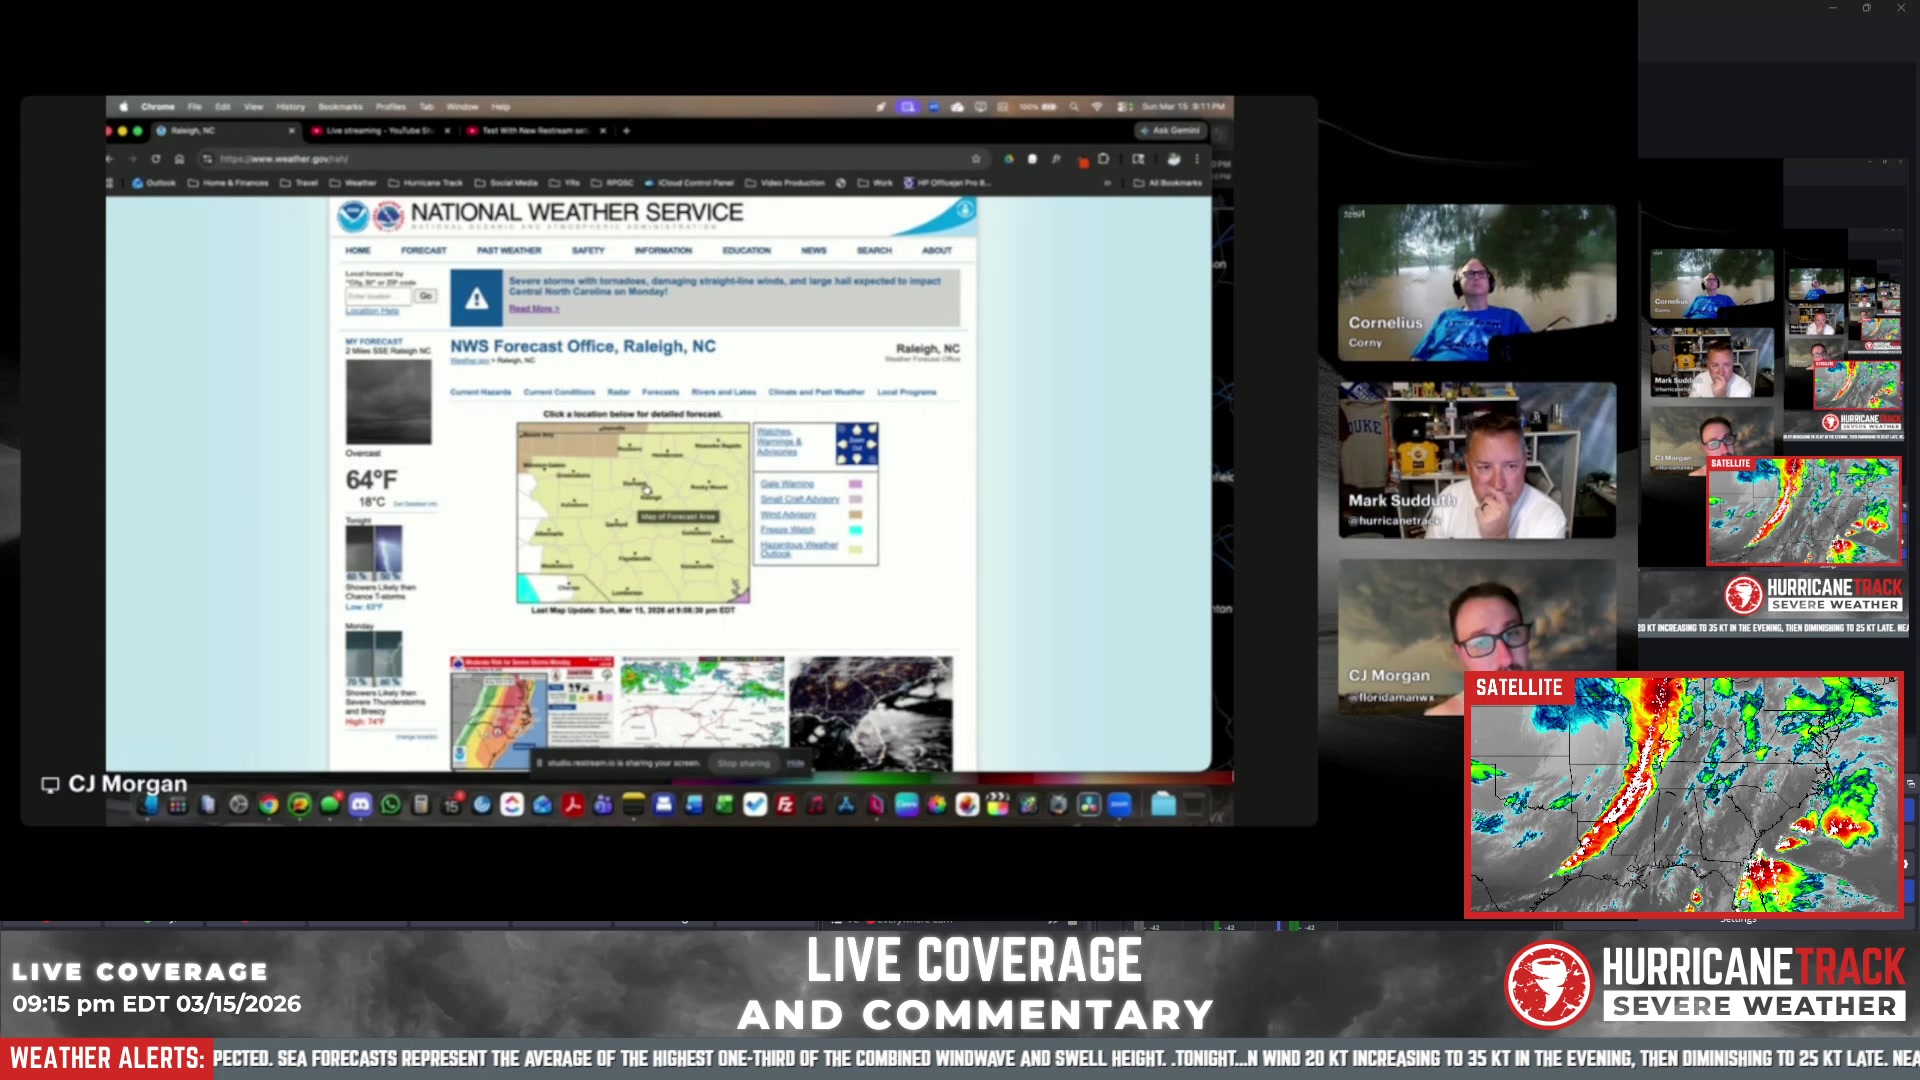Viewport: 1920px width, 1080px height.
Task: Open Adobe Acrobat in the dock
Action: pos(572,804)
